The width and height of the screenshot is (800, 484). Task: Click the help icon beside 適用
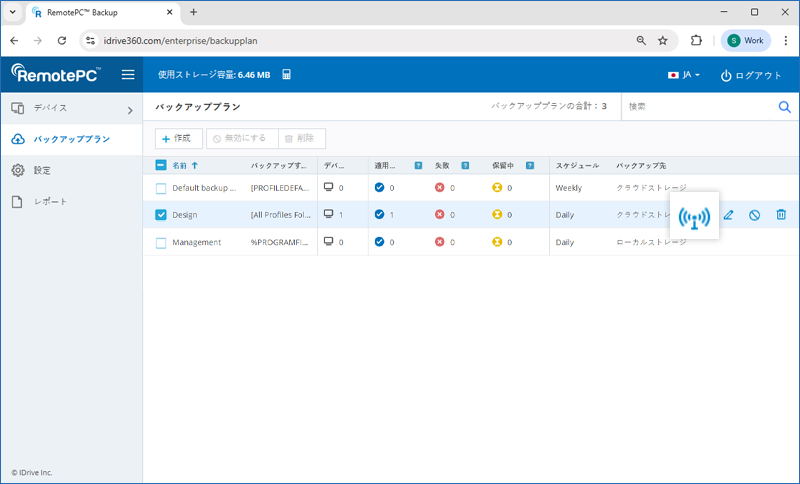418,165
